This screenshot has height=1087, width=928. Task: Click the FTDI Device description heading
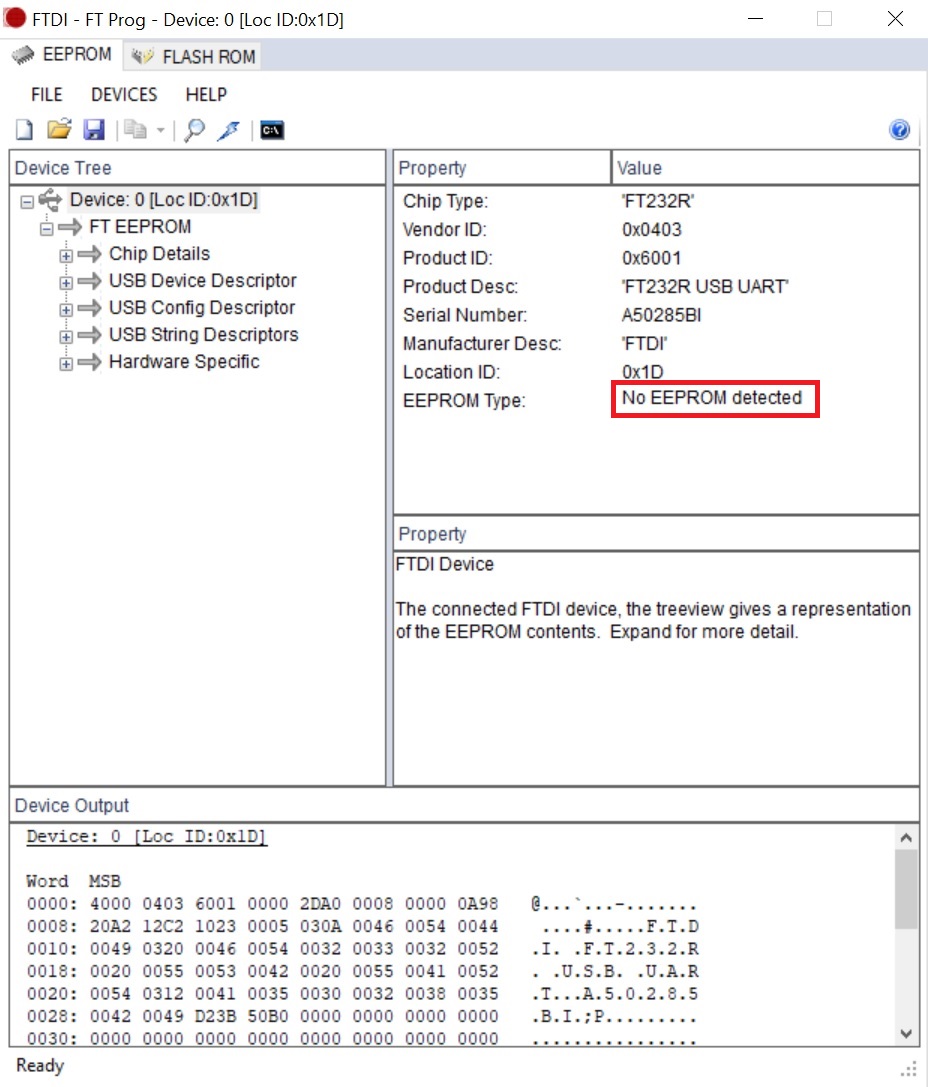tap(444, 564)
